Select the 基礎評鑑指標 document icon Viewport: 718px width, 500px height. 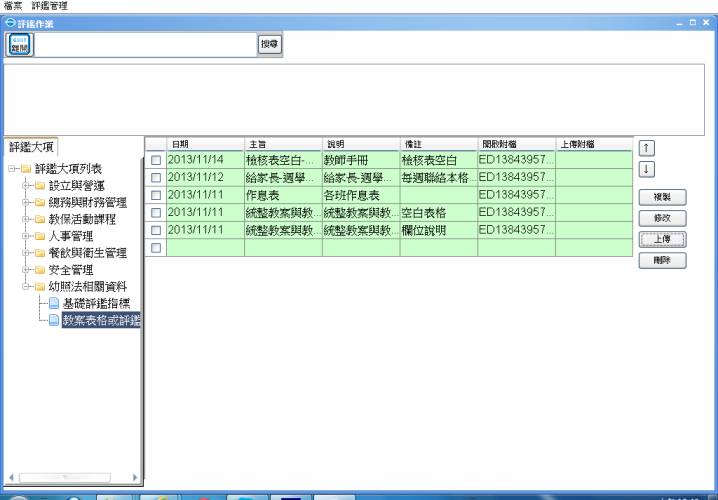pyautogui.click(x=54, y=302)
